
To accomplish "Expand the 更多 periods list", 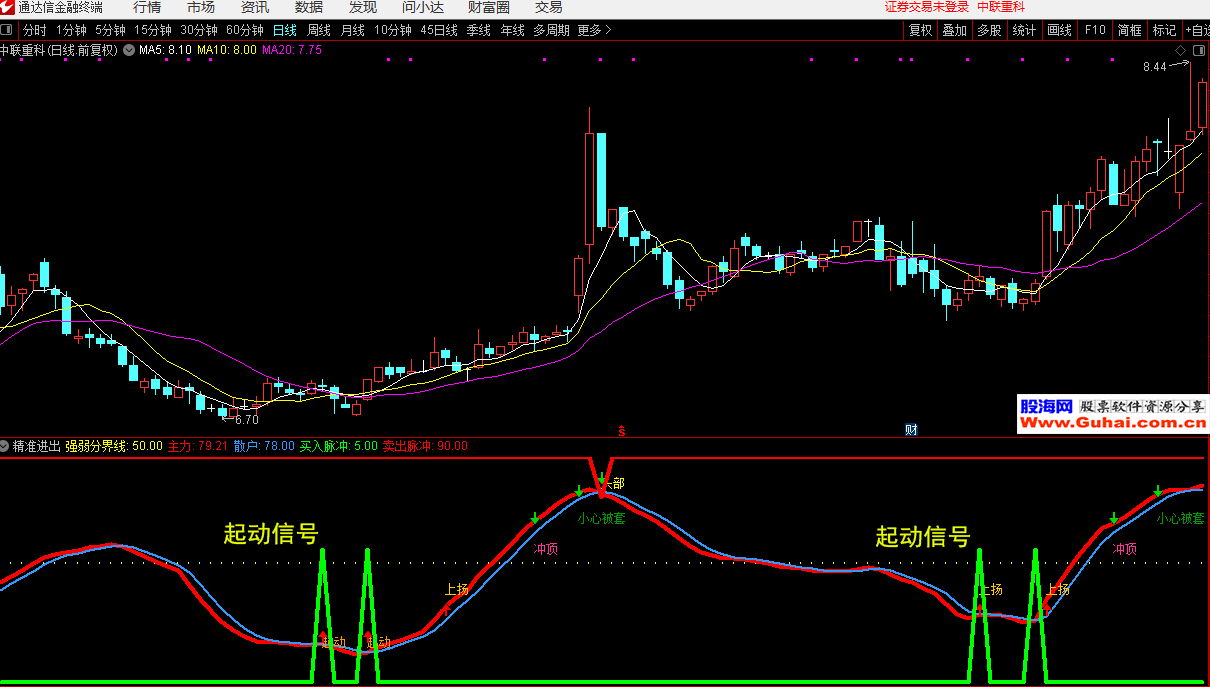I will coord(594,30).
